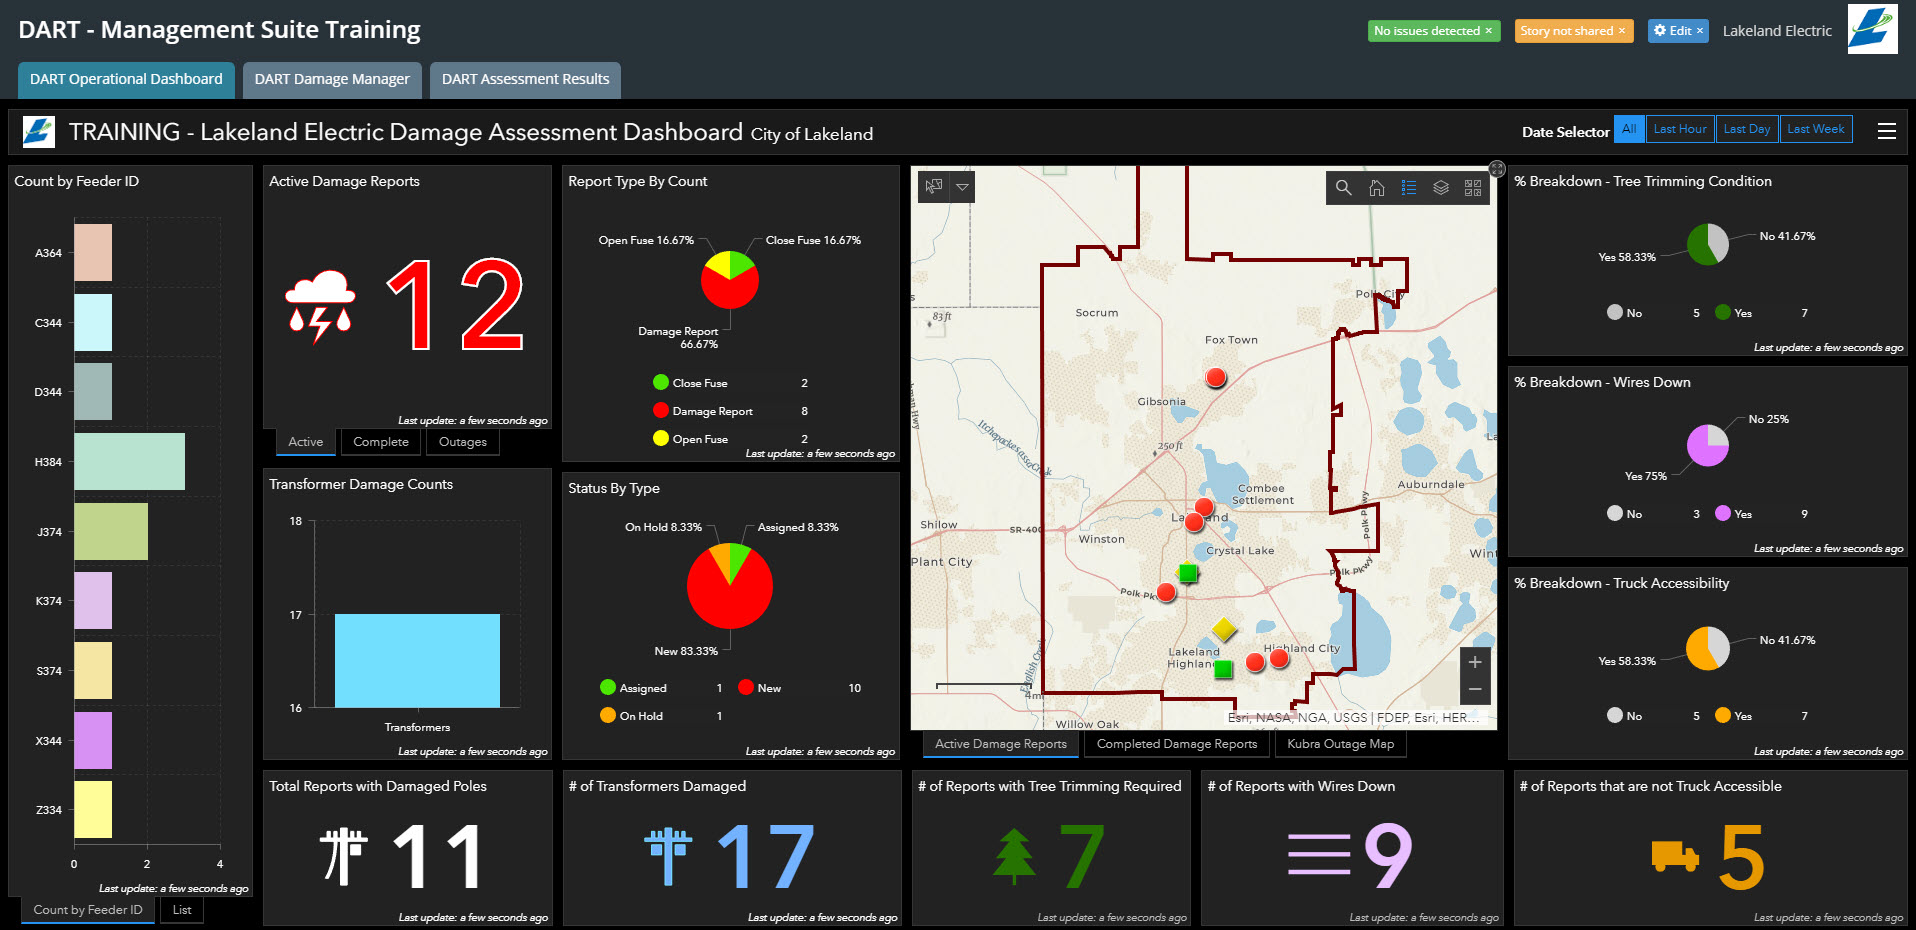1916x930 pixels.
Task: Open the DART Operational Dashboard tab
Action: 126,80
